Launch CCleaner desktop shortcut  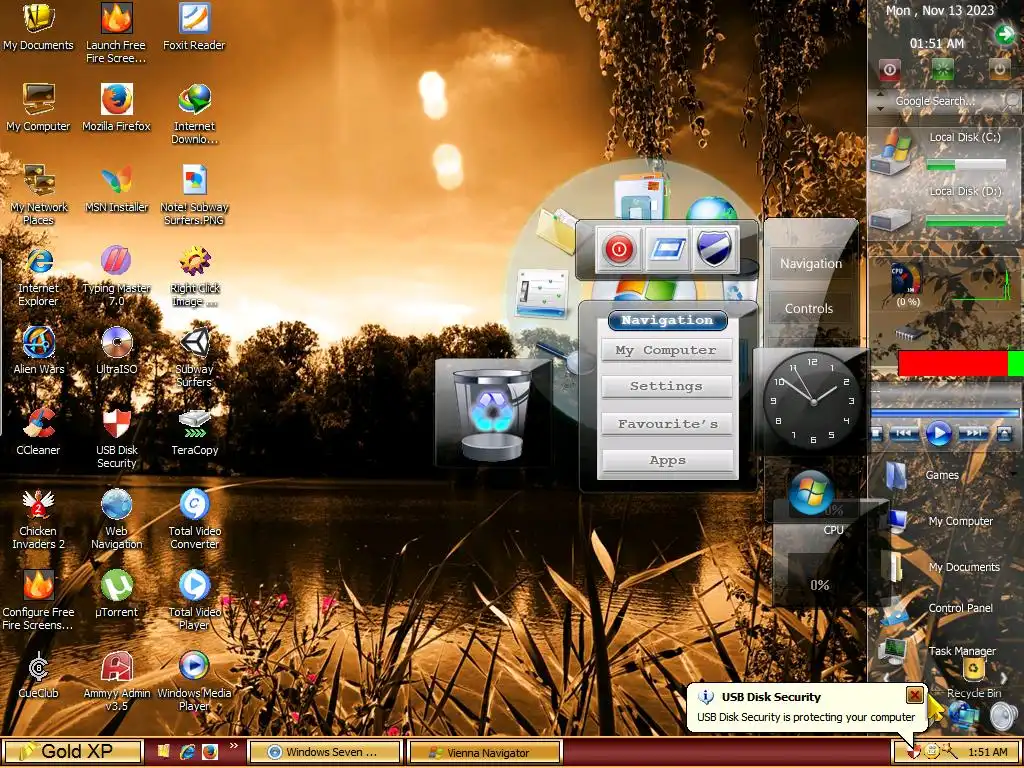[38, 432]
